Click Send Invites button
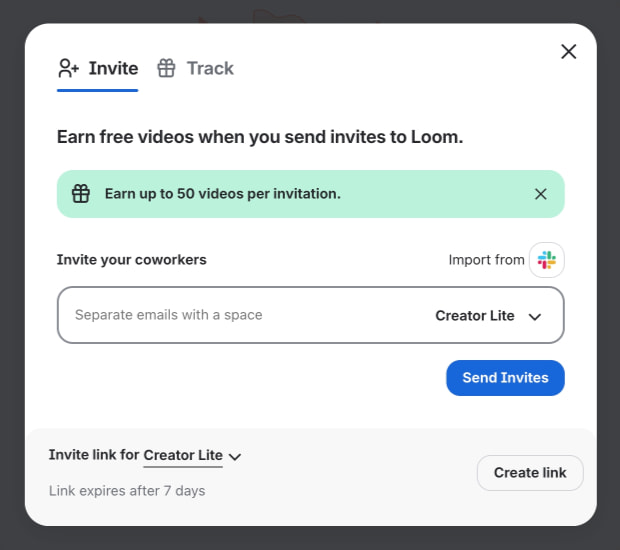The width and height of the screenshot is (620, 550). coord(505,378)
